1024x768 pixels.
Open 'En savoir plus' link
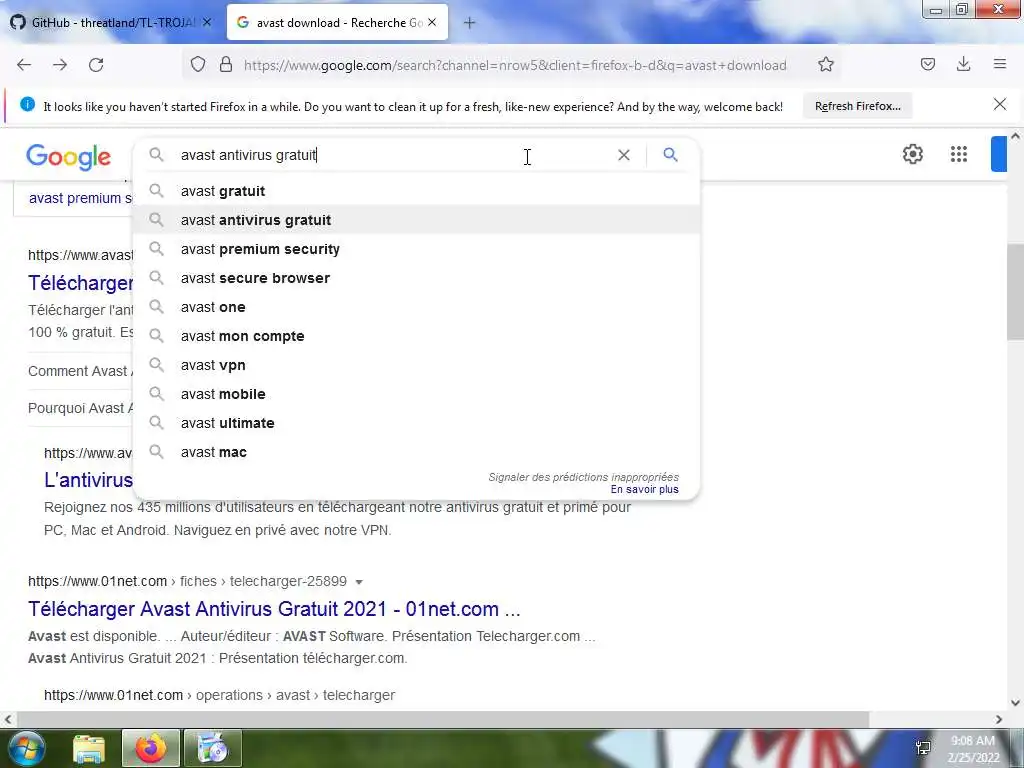pos(645,489)
